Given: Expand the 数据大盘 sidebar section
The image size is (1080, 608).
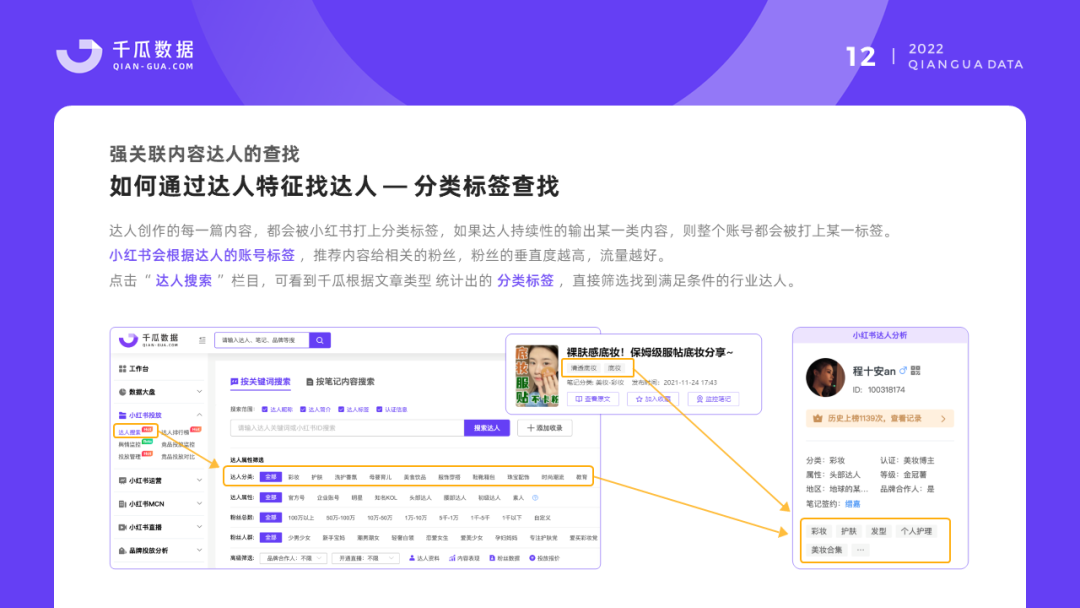Looking at the screenshot, I should tap(199, 392).
